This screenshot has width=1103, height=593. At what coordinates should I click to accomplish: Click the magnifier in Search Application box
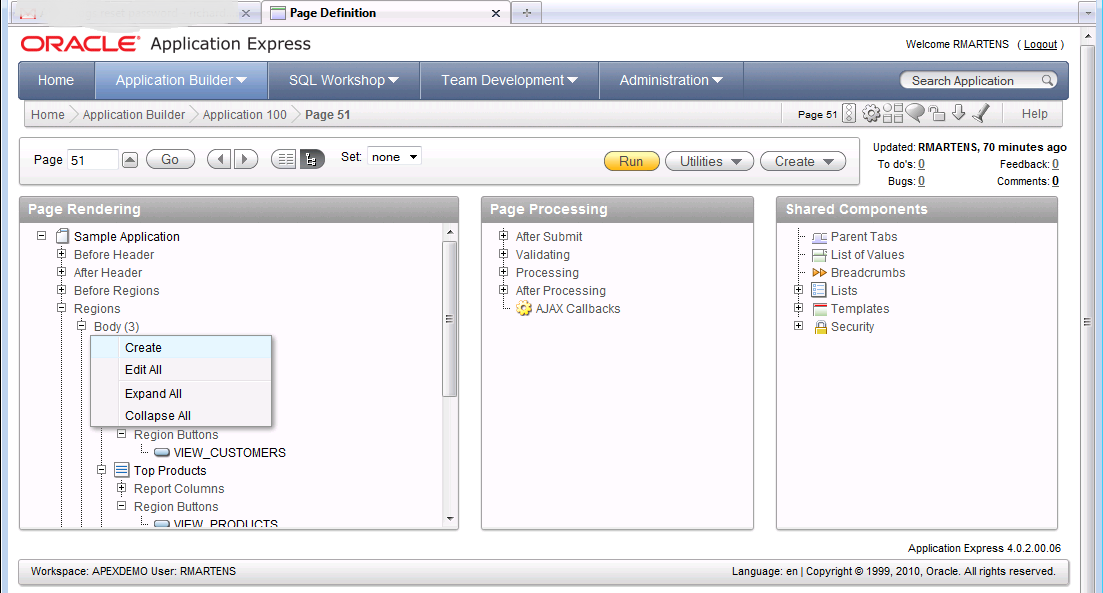[1047, 80]
